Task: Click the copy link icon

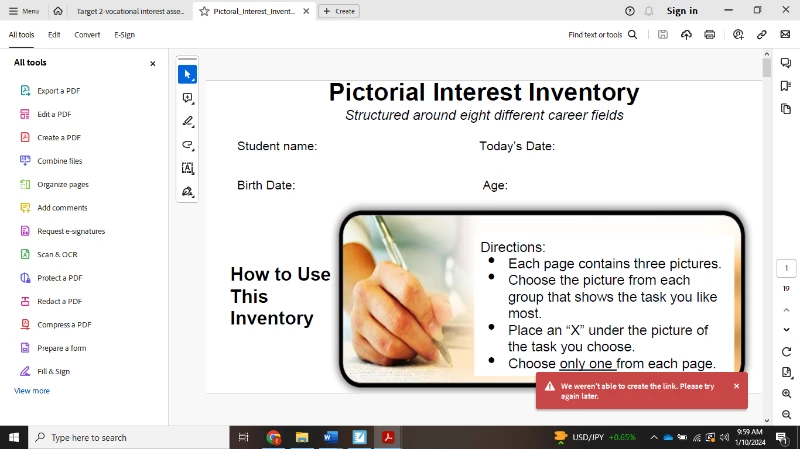Action: [x=762, y=35]
